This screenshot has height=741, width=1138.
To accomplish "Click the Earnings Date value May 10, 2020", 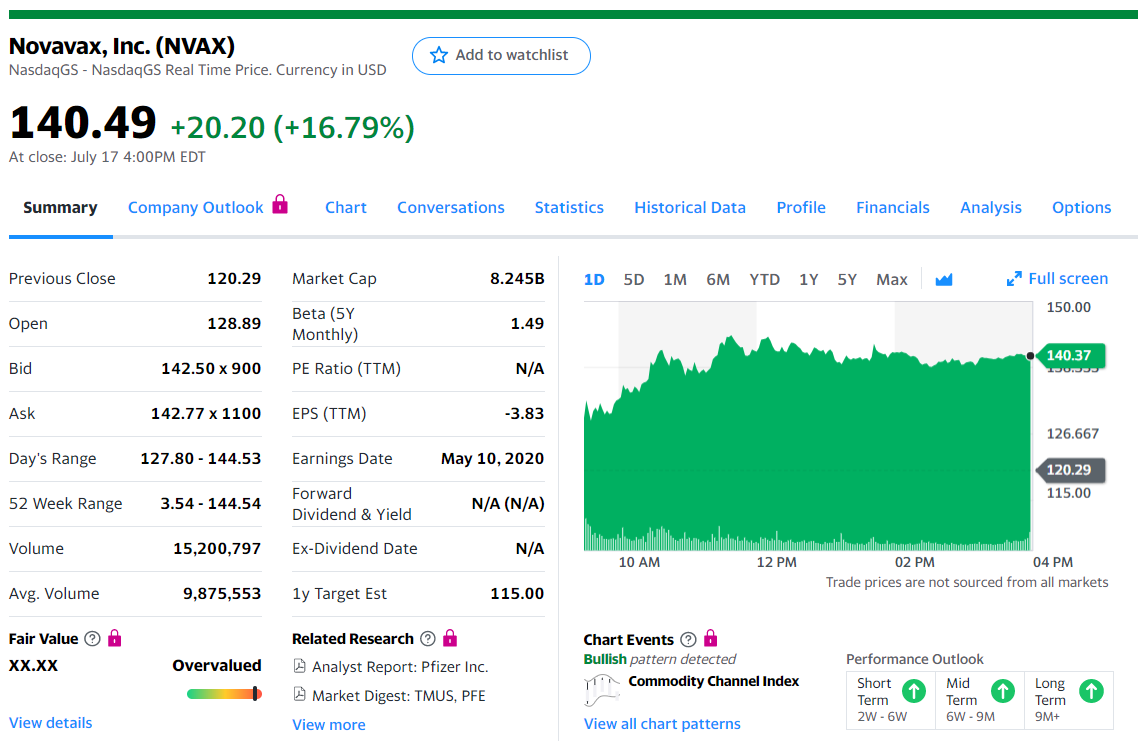I will tap(492, 459).
